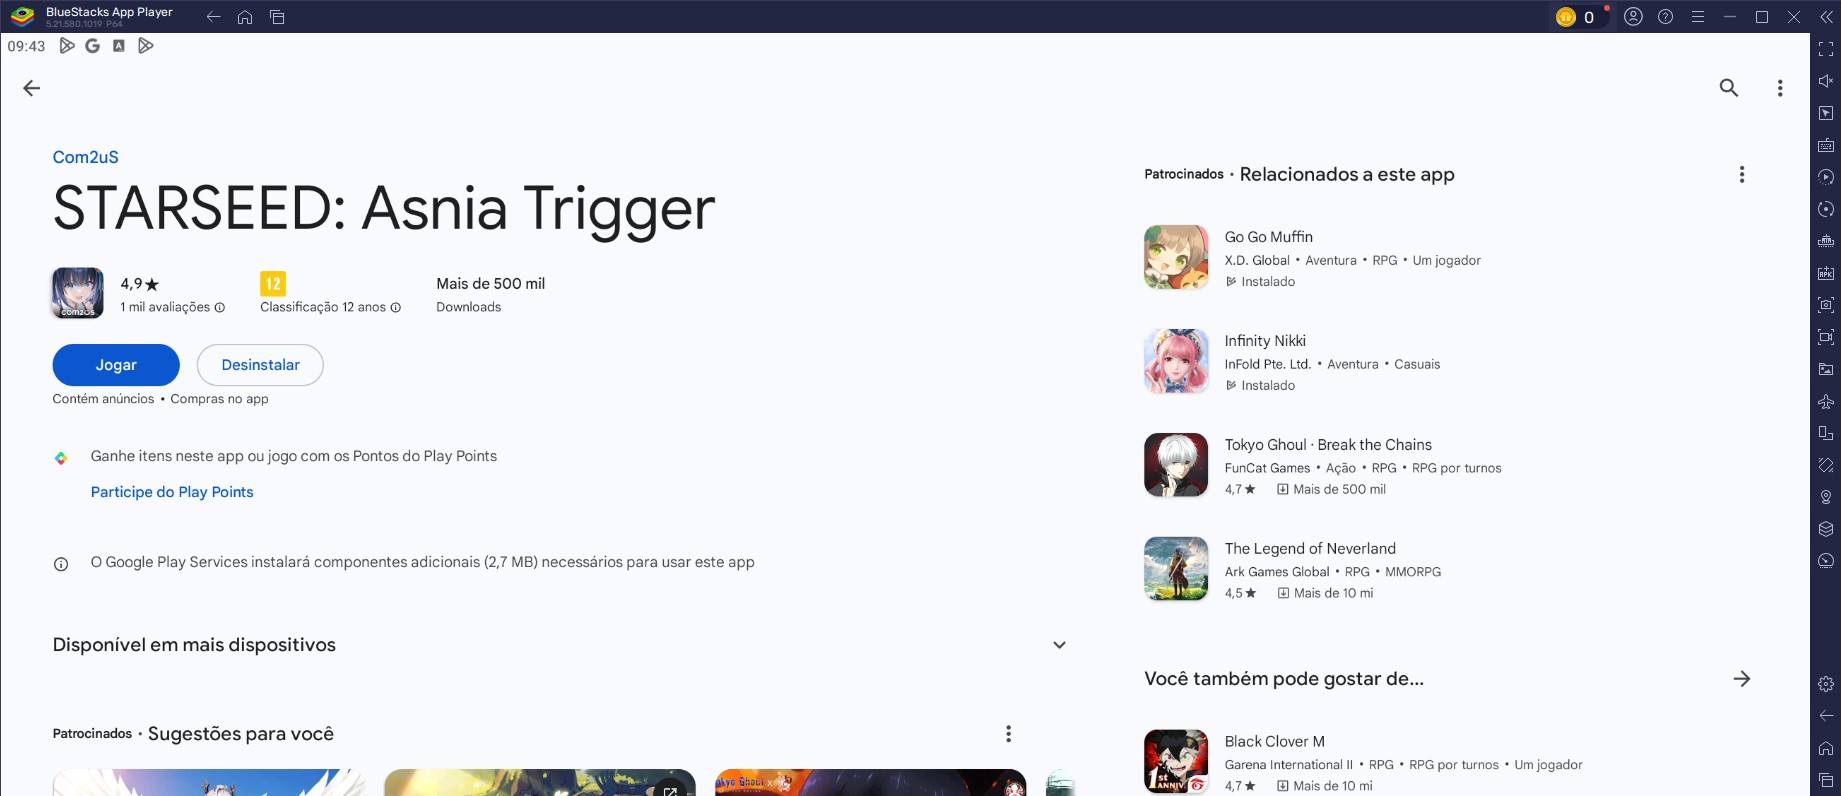This screenshot has height=796, width=1841.
Task: Click info icon next to Classificação 12 anos
Action: tap(396, 308)
